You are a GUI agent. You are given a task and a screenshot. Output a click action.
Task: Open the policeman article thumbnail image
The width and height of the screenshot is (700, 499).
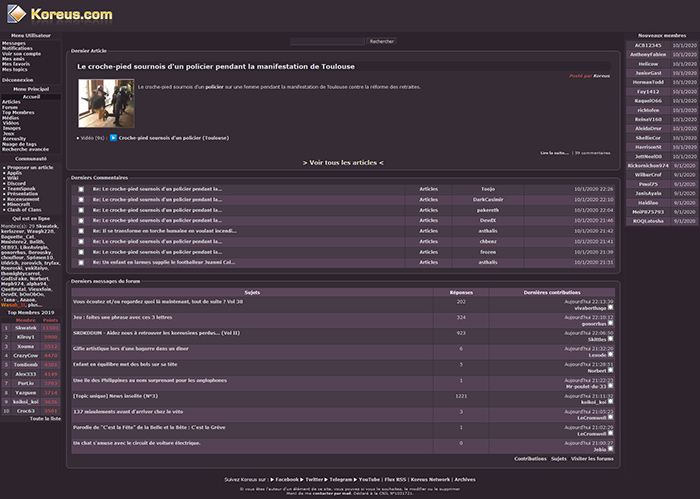coord(98,103)
